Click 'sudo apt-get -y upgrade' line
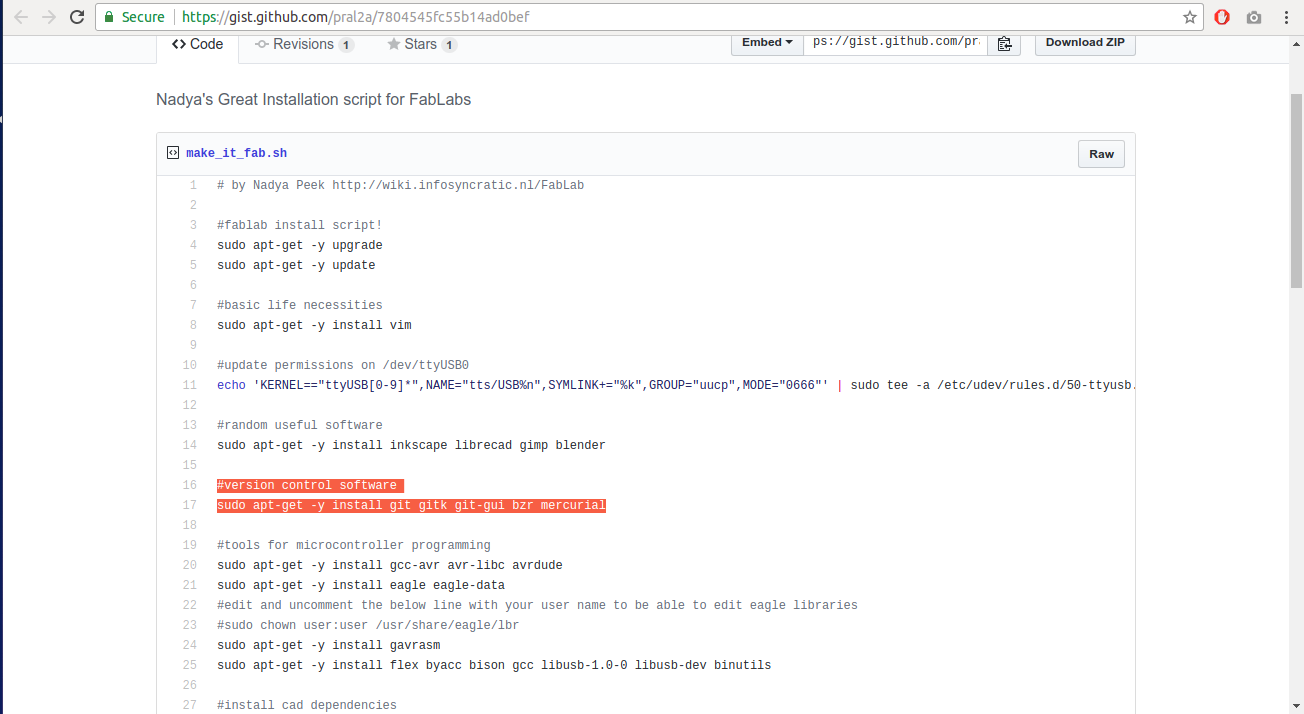 tap(299, 245)
